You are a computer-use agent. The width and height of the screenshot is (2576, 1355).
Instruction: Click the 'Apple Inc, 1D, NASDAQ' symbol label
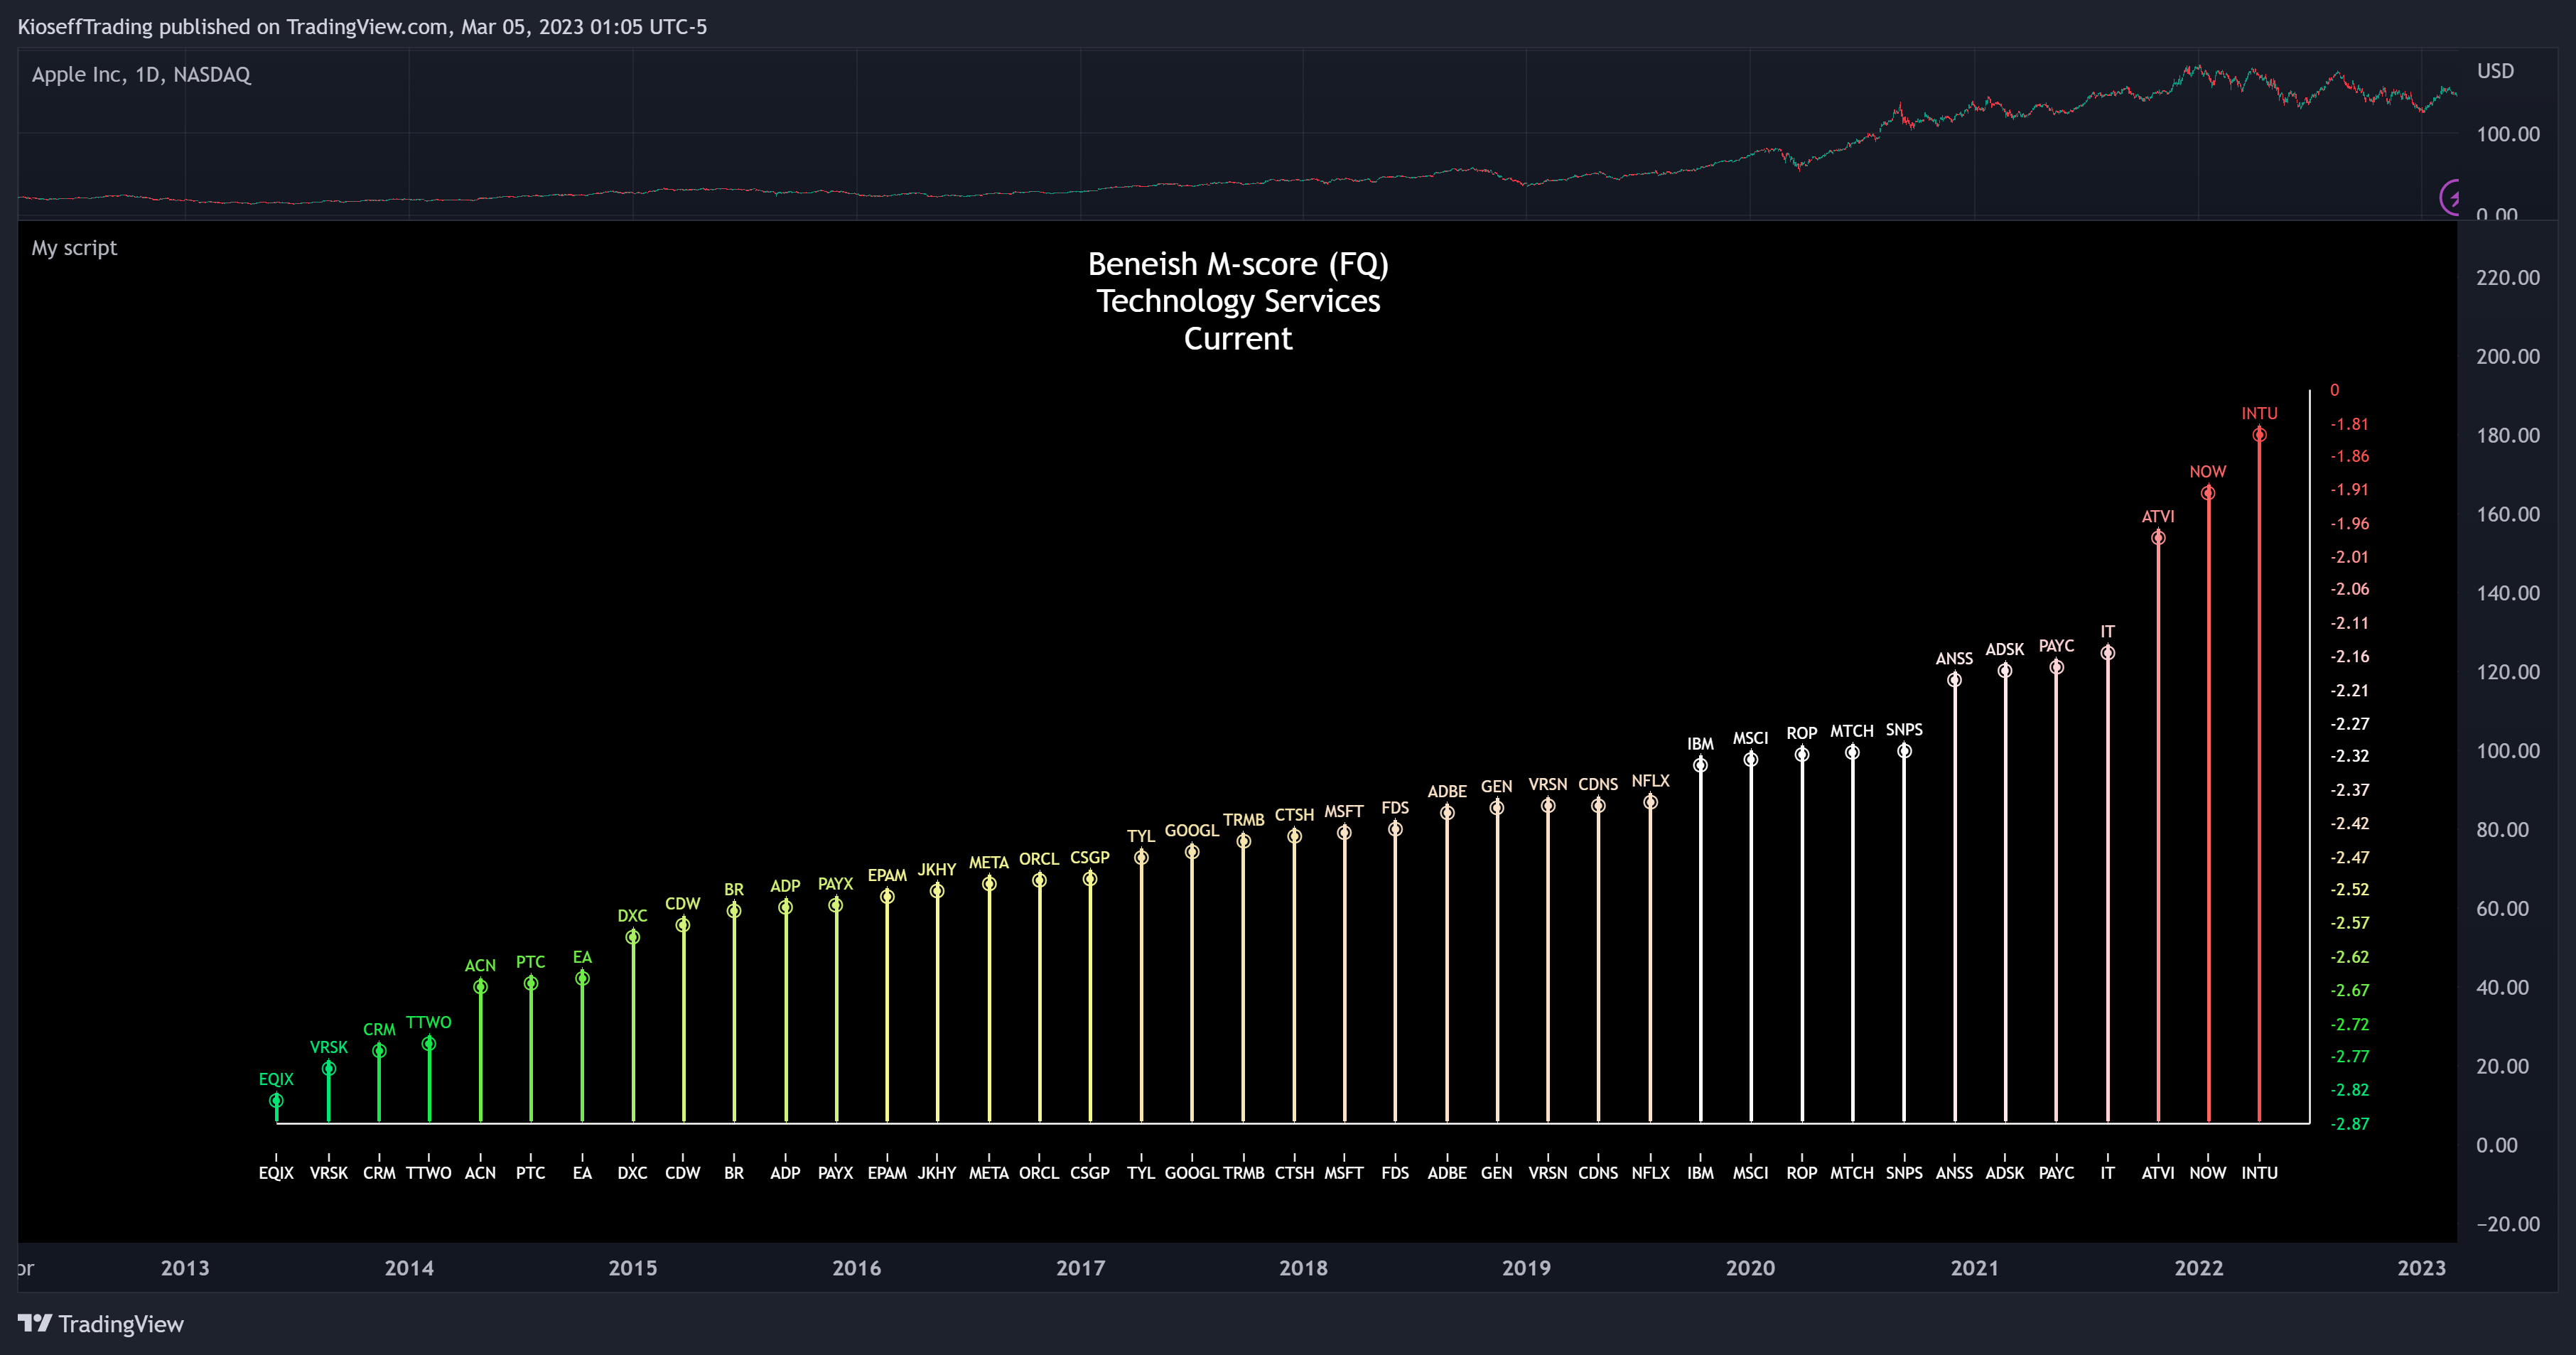click(141, 75)
